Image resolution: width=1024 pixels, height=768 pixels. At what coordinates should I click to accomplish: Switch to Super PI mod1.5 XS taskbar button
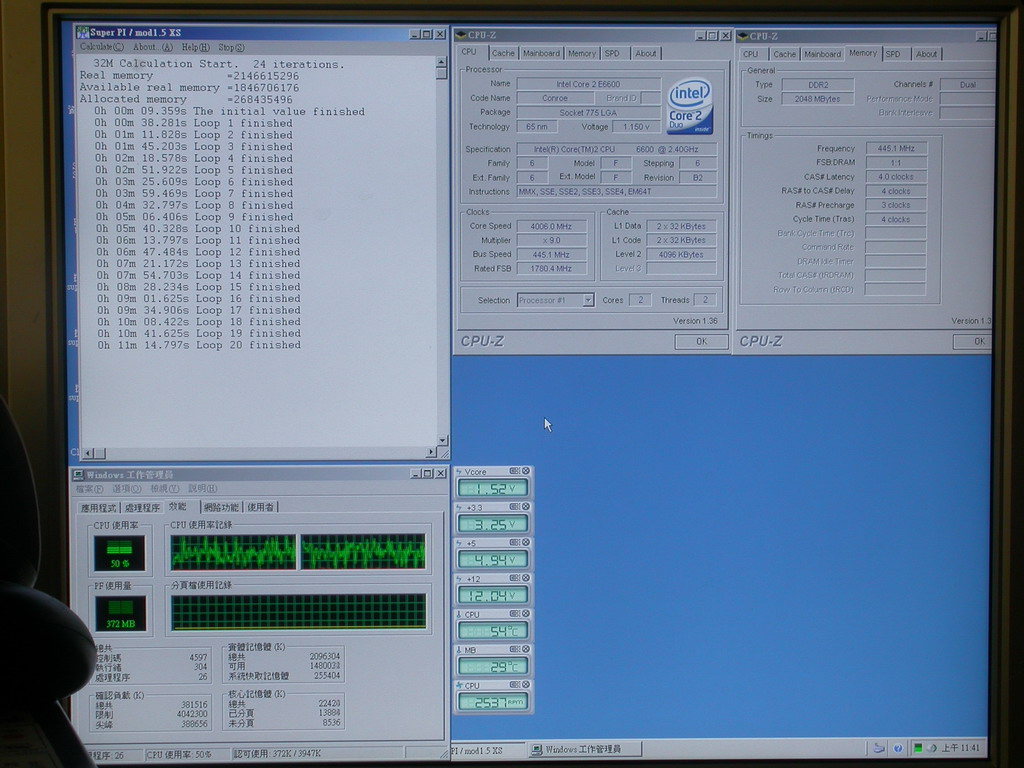click(x=488, y=750)
